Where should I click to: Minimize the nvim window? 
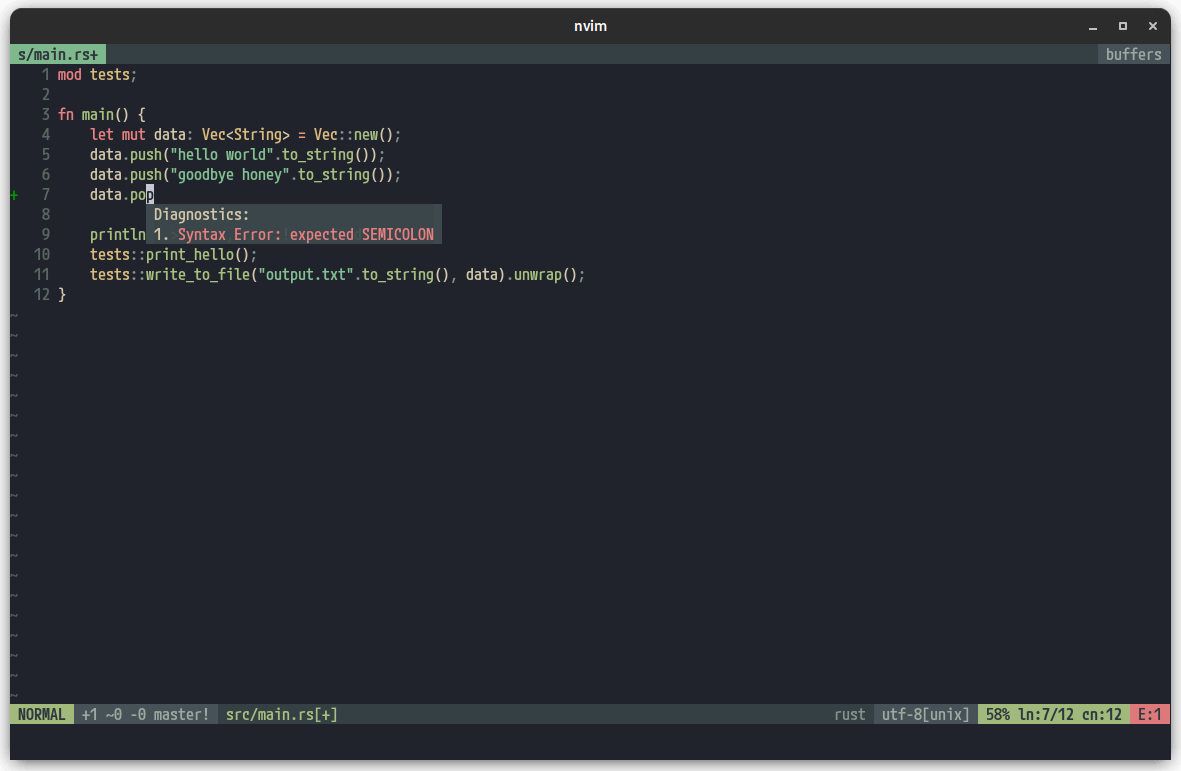pyautogui.click(x=1093, y=26)
